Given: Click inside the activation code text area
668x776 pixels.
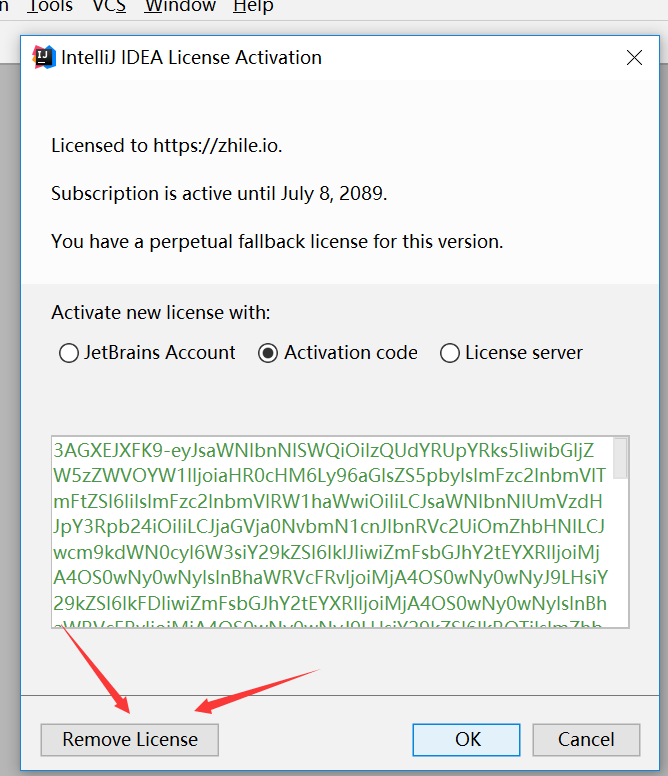Looking at the screenshot, I should coord(330,530).
